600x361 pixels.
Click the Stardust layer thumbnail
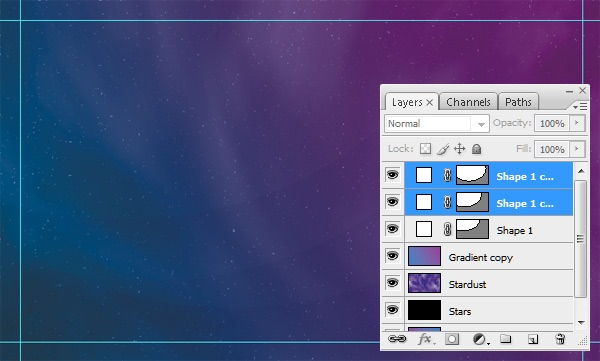(x=424, y=283)
